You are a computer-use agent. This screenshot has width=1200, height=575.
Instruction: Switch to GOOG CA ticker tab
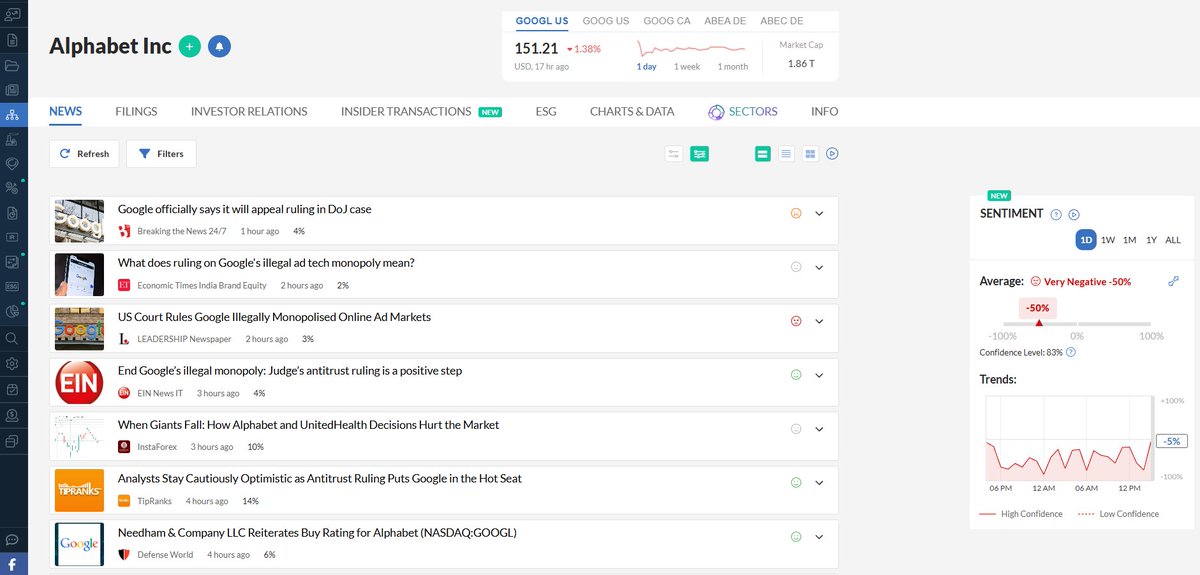(x=667, y=20)
